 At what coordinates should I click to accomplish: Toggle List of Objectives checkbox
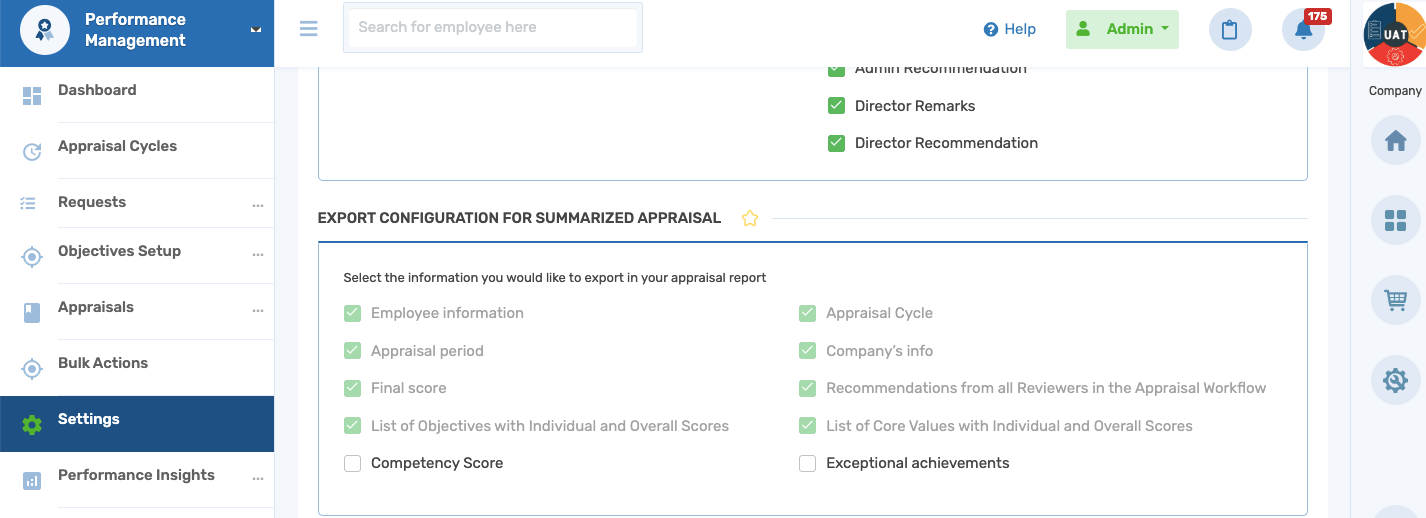tap(352, 426)
